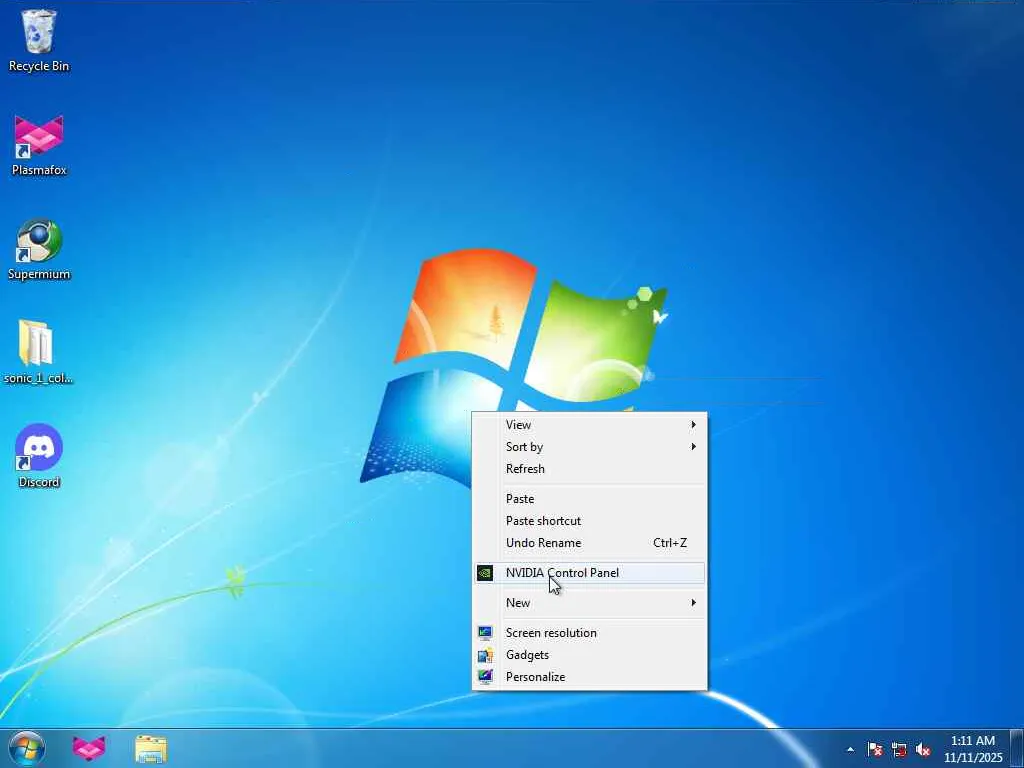The height and width of the screenshot is (768, 1024).
Task: Click the Sort by submenu arrow
Action: 694,447
